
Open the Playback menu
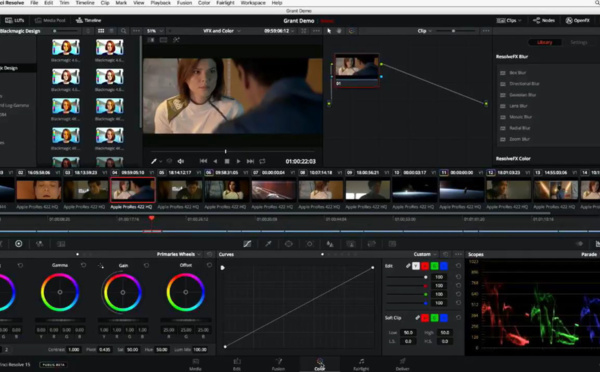click(x=160, y=3)
